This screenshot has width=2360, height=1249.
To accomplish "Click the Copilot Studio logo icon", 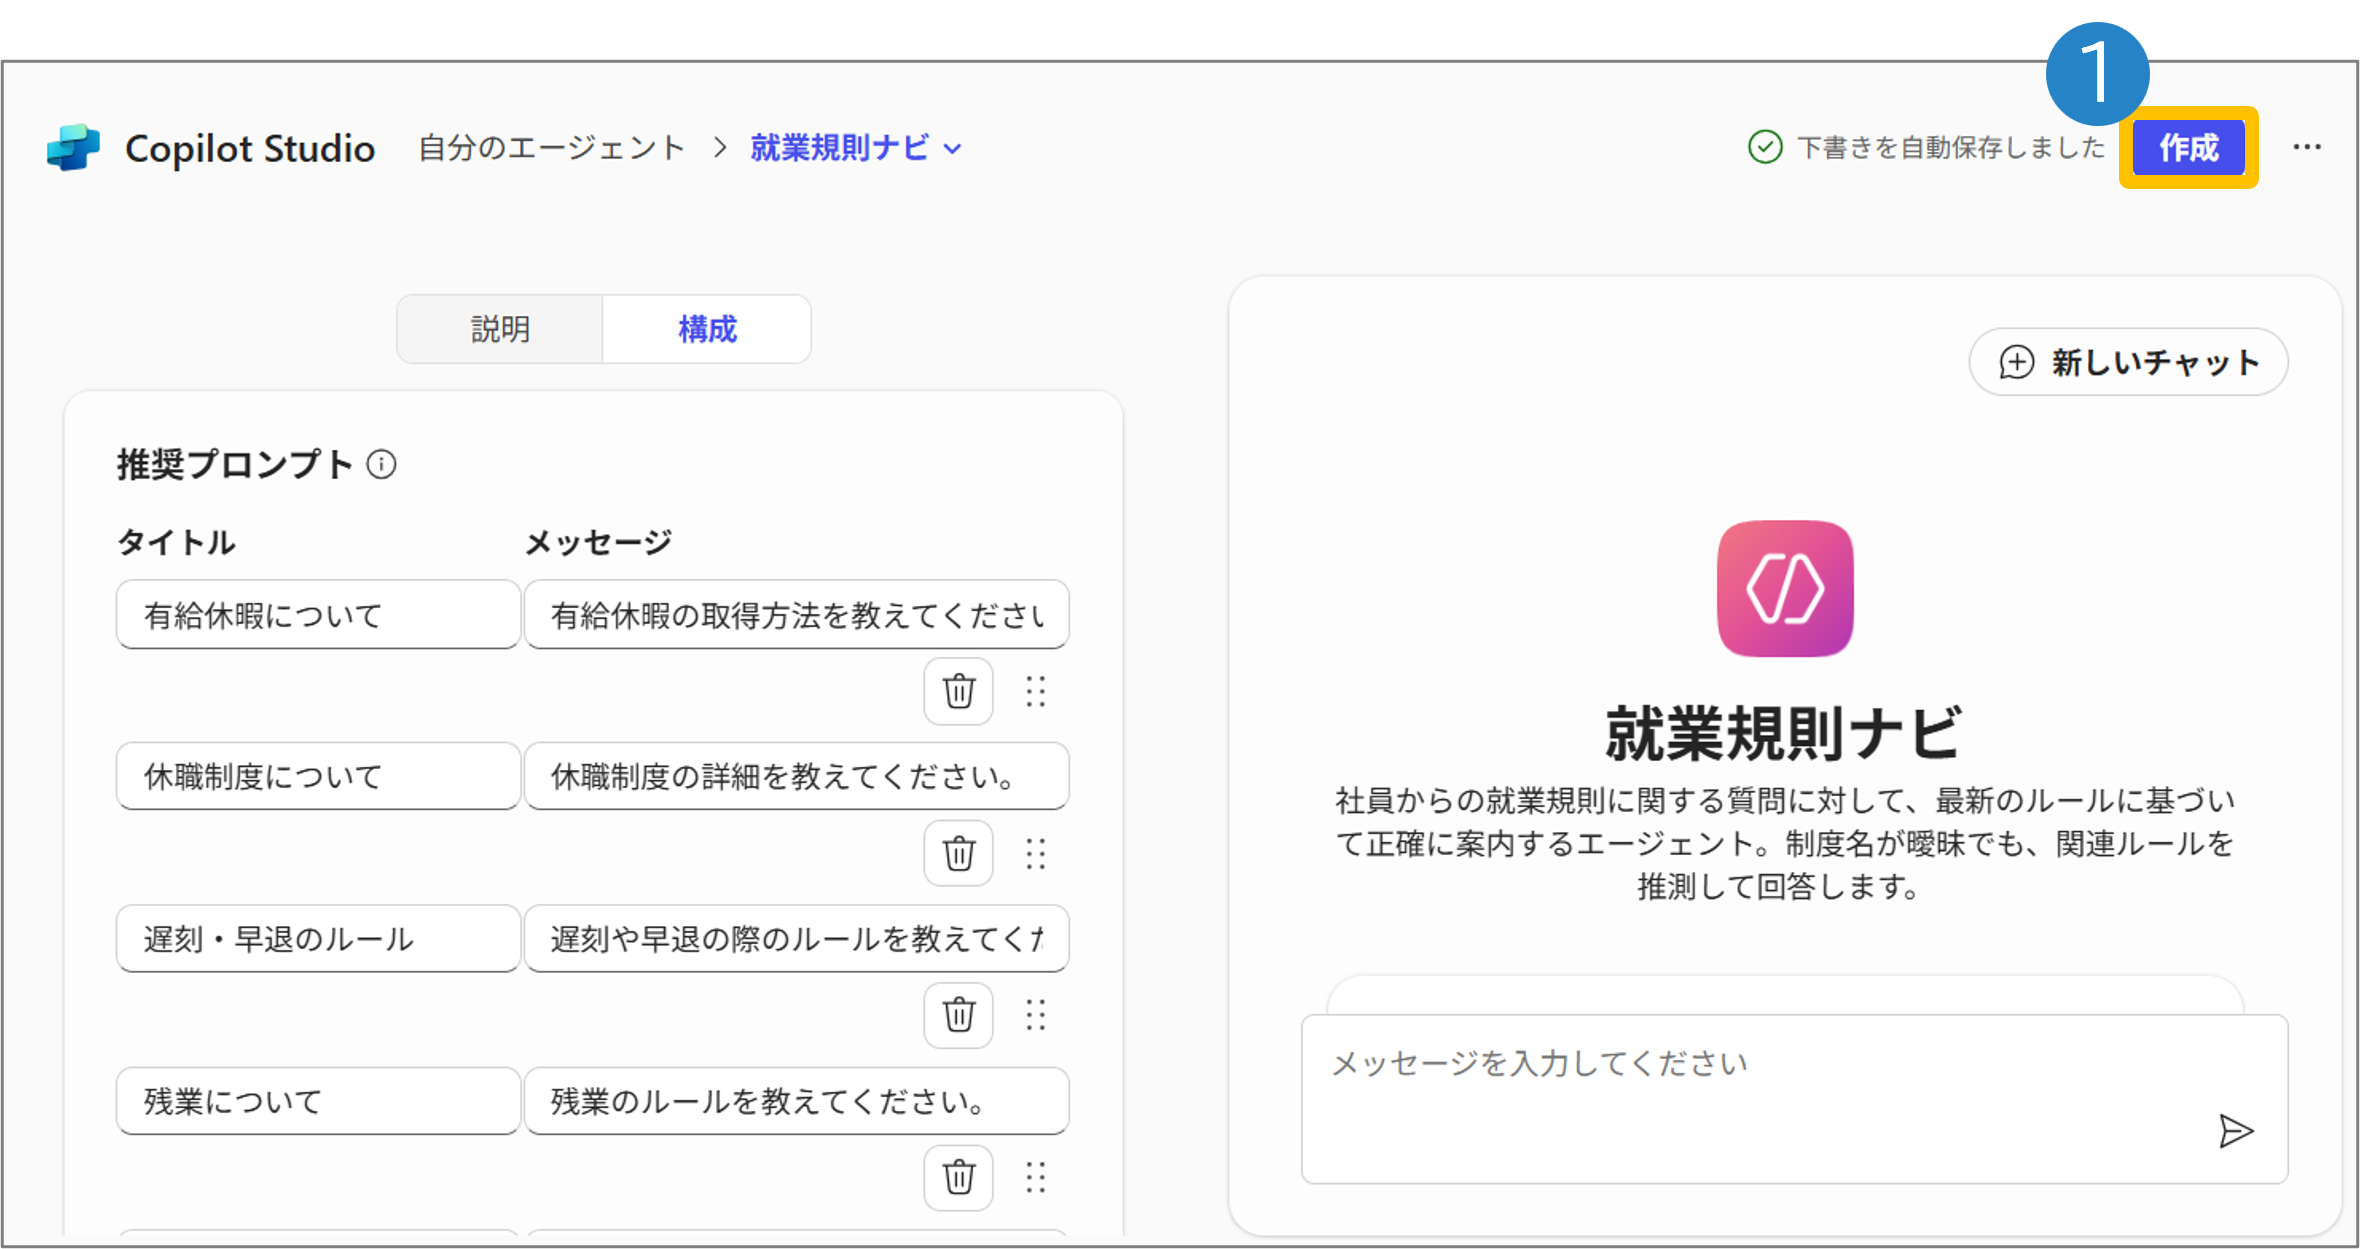I will coord(73,148).
